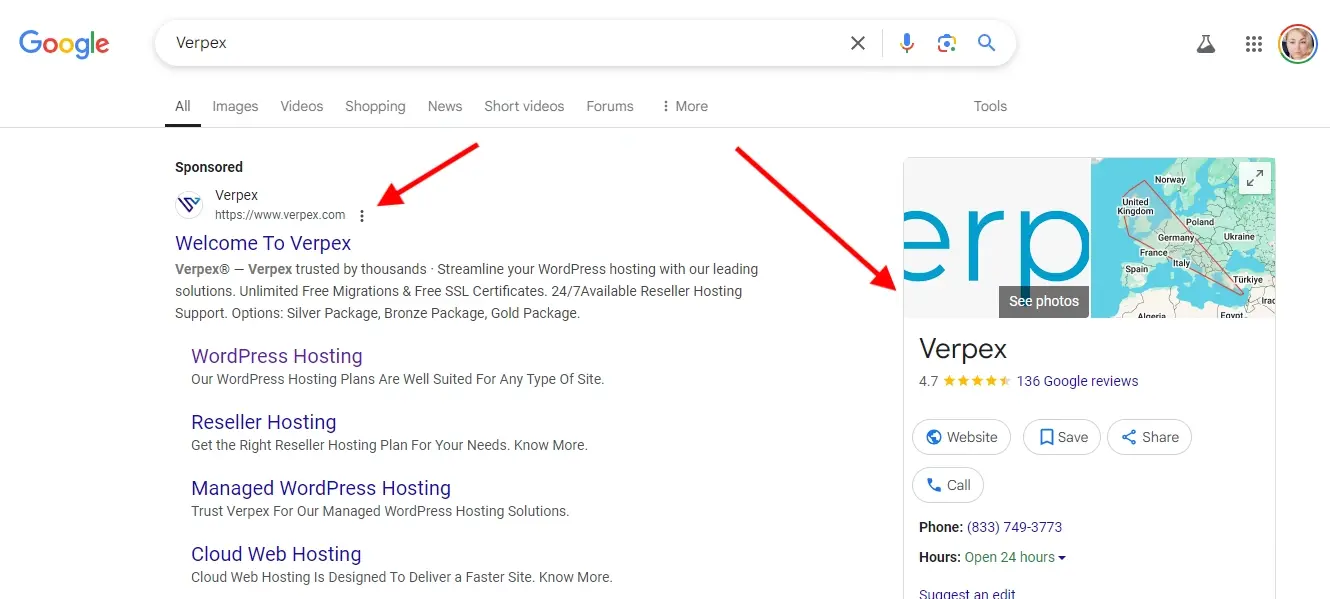Click the Call button
The height and width of the screenshot is (599, 1330).
tap(948, 485)
